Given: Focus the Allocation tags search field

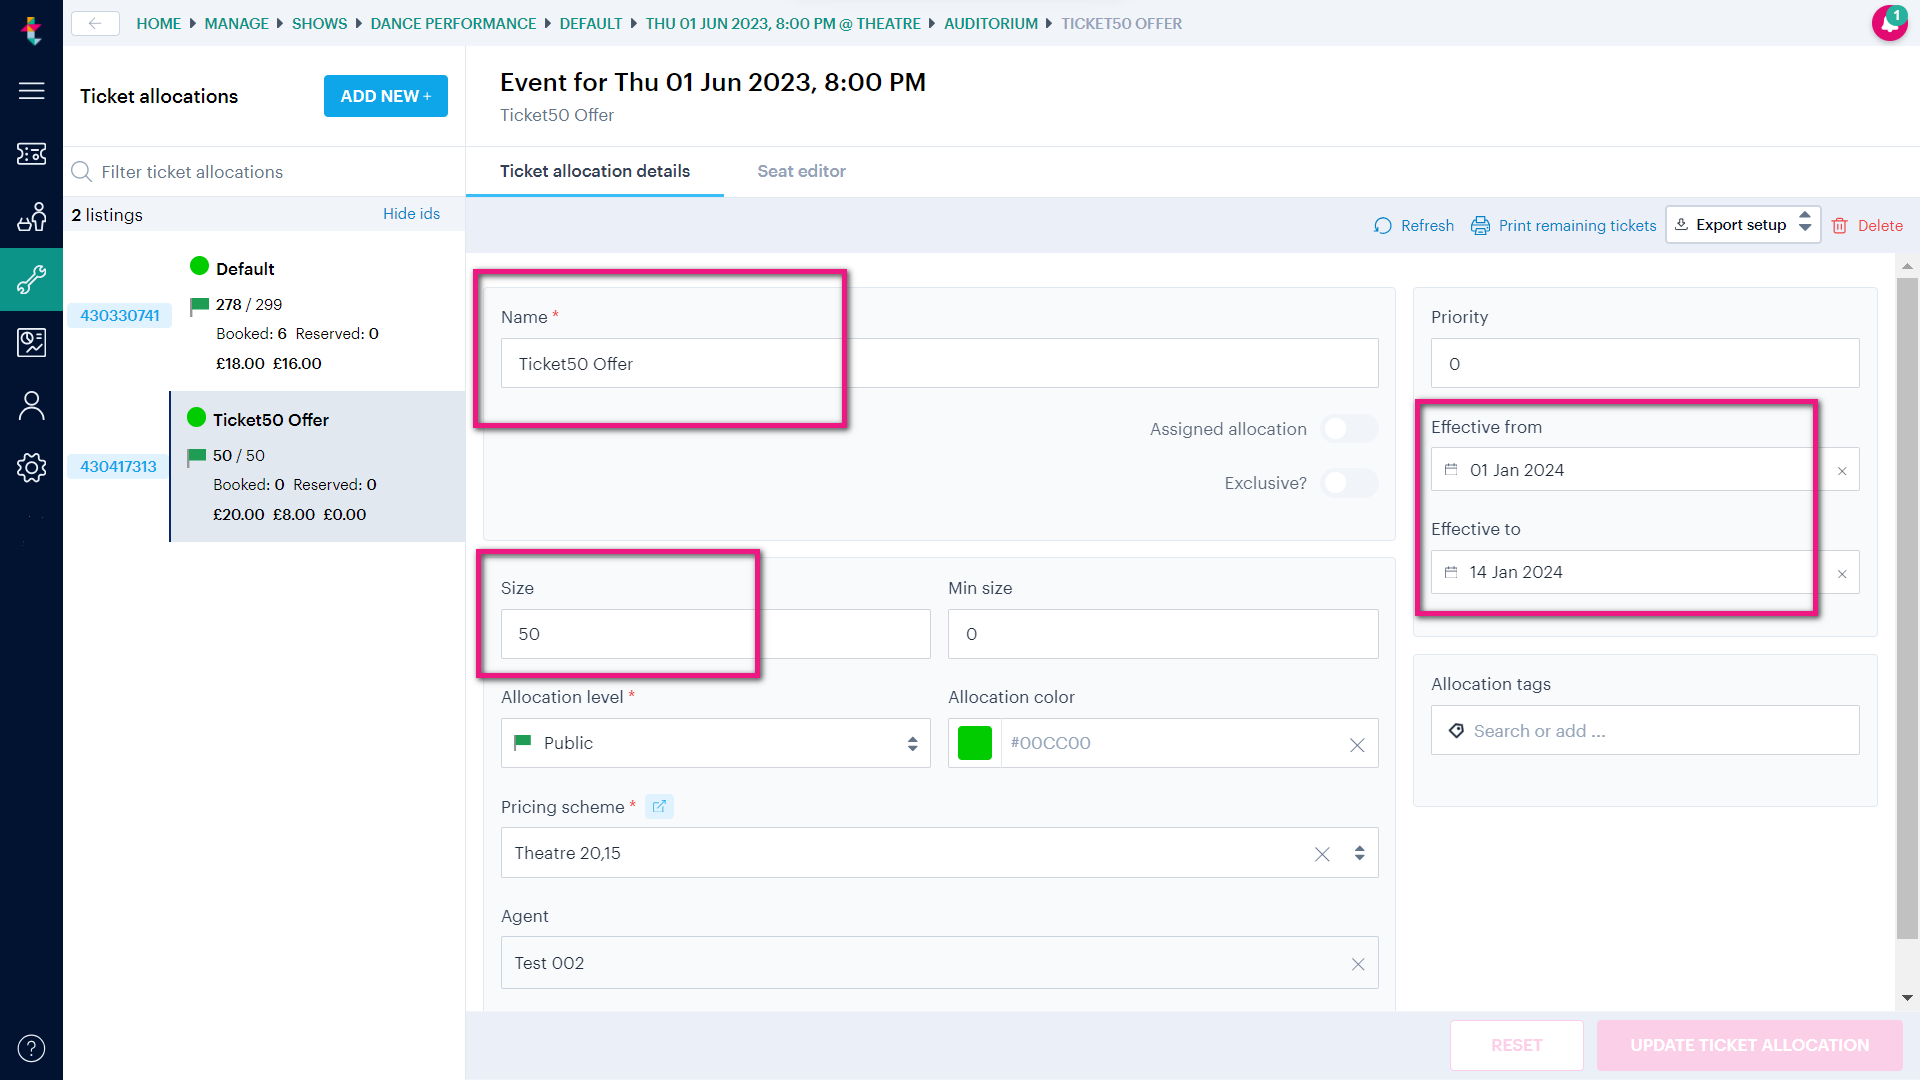Looking at the screenshot, I should [1644, 731].
